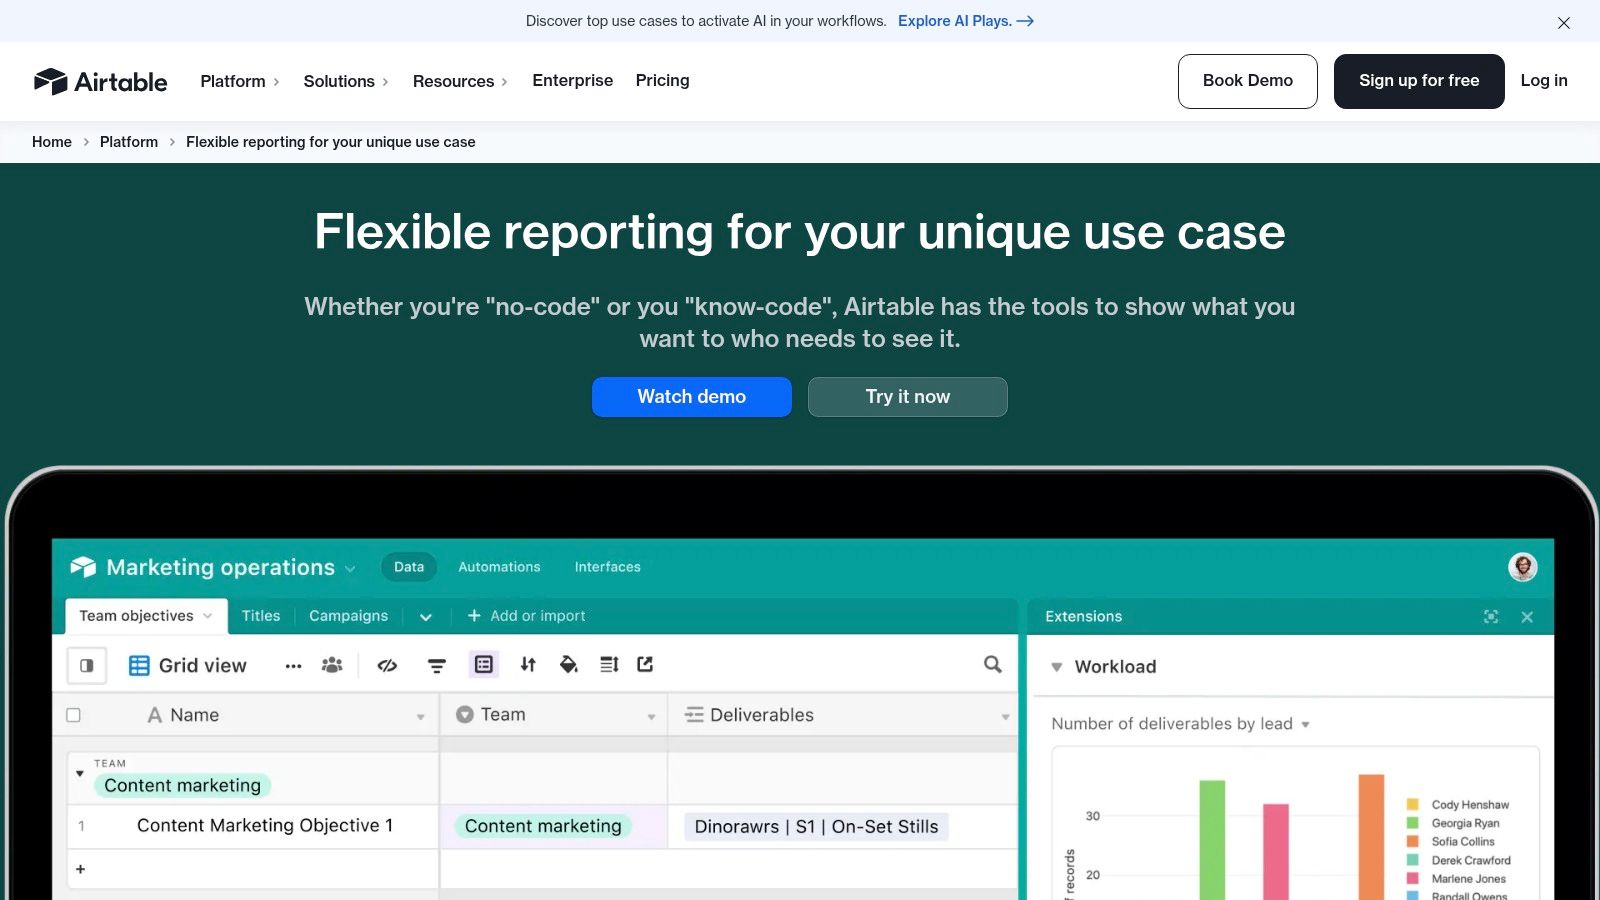Image resolution: width=1600 pixels, height=900 pixels.
Task: Open the row coloring paint bucket tool
Action: 568,664
